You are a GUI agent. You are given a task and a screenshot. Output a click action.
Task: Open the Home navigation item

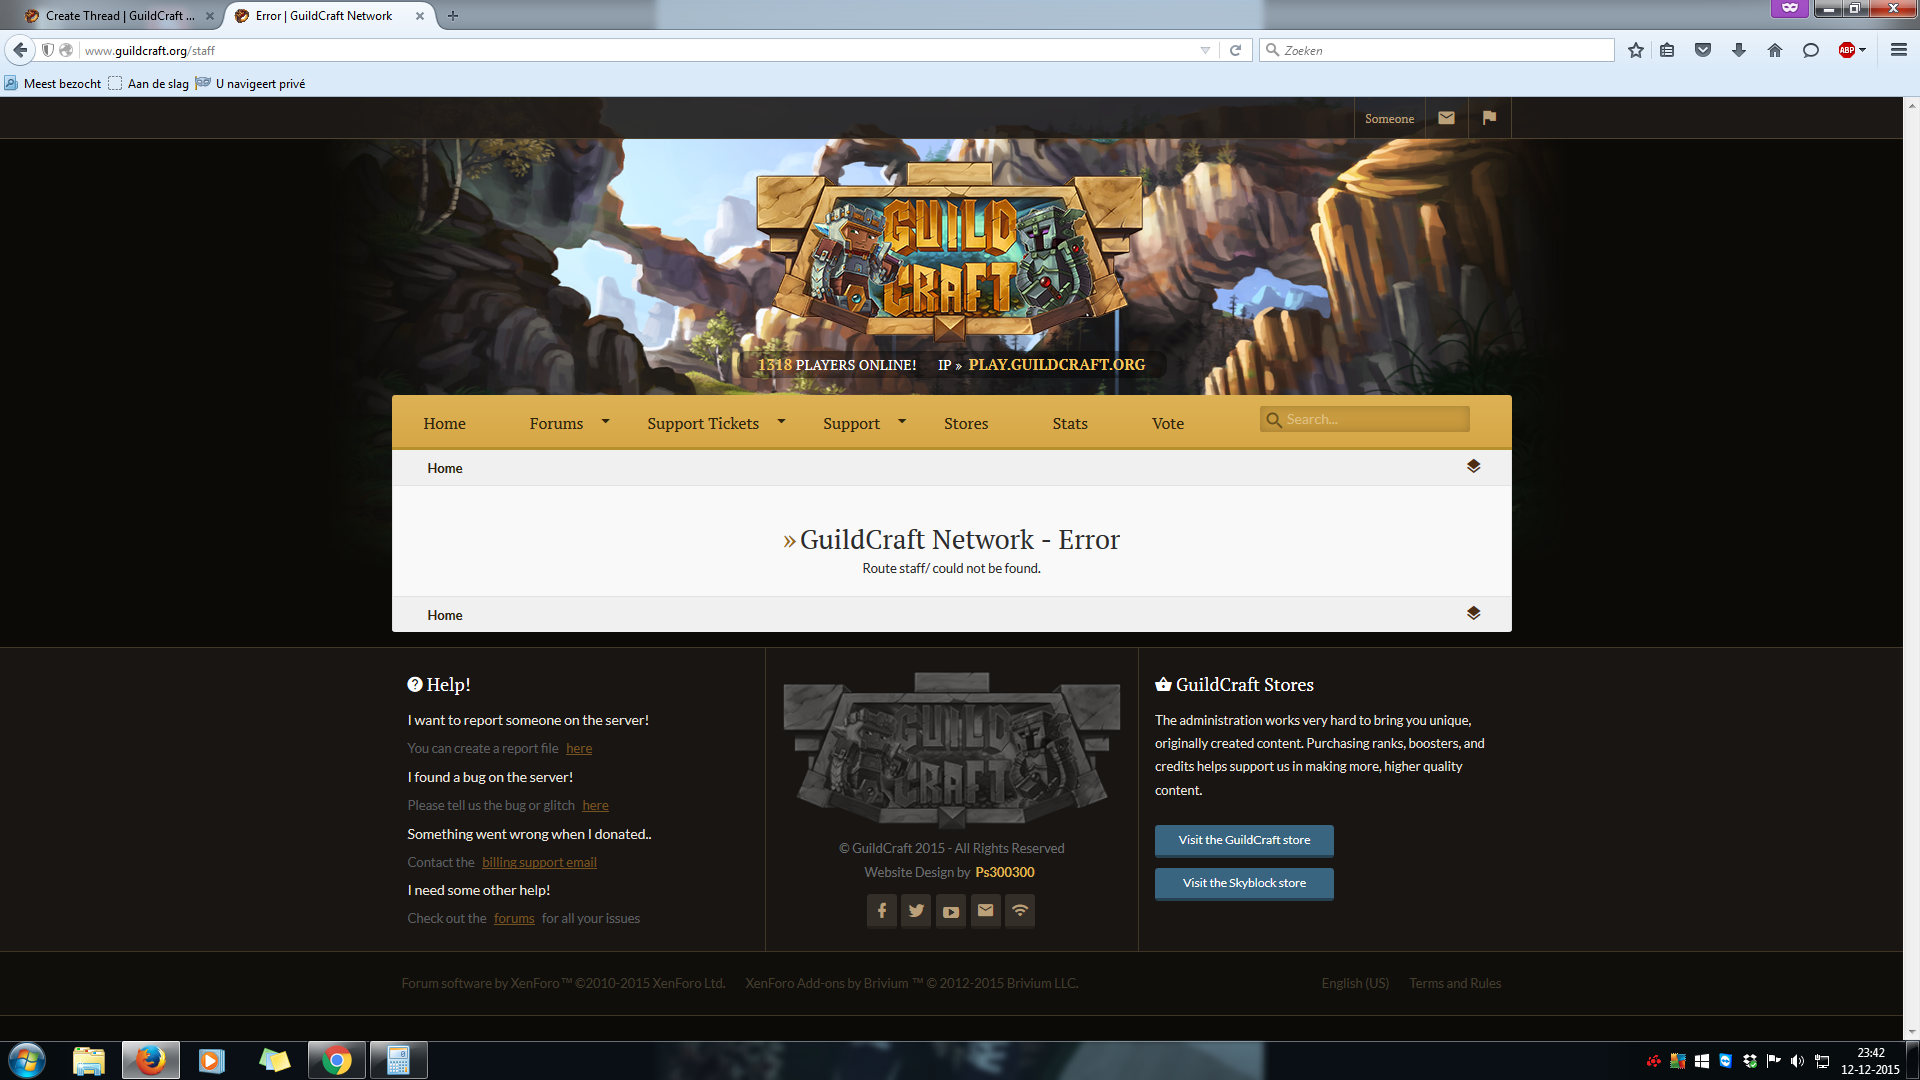coord(444,423)
